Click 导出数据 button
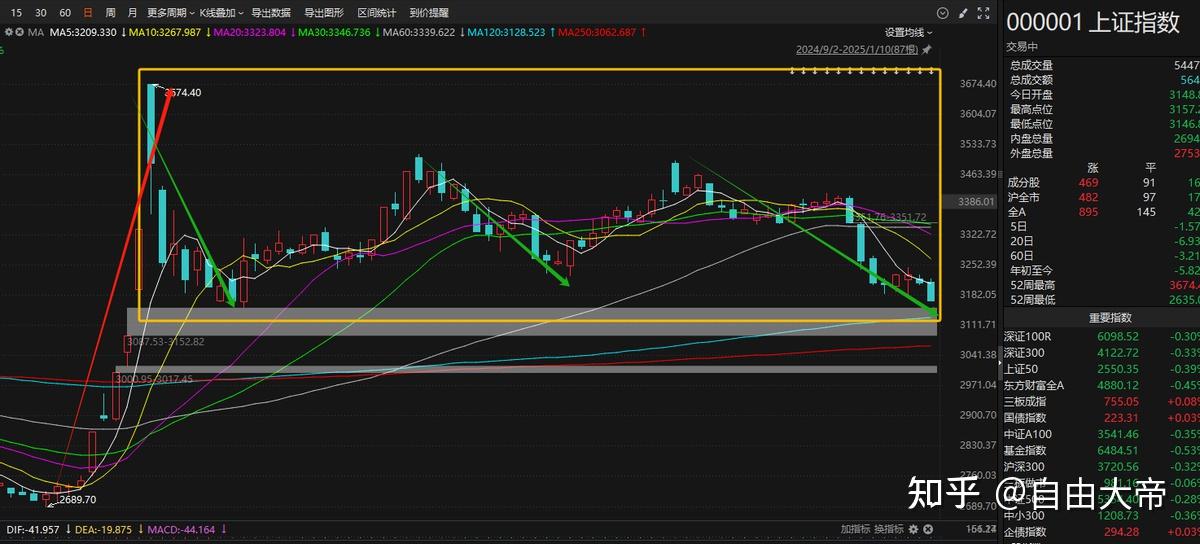The height and width of the screenshot is (544, 1200). [x=270, y=13]
